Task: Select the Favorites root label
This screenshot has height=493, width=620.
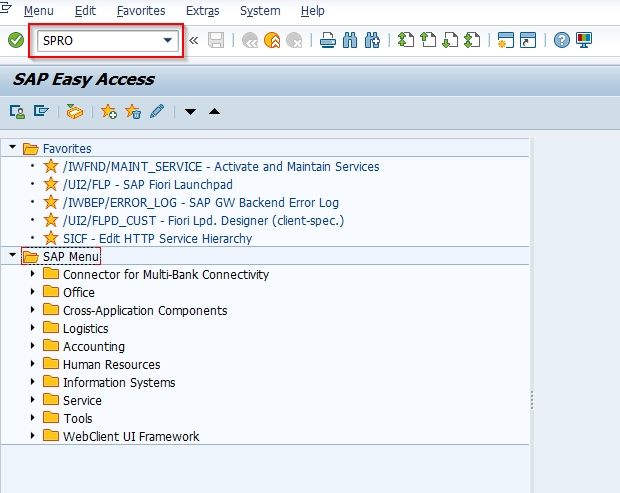Action: pos(67,149)
